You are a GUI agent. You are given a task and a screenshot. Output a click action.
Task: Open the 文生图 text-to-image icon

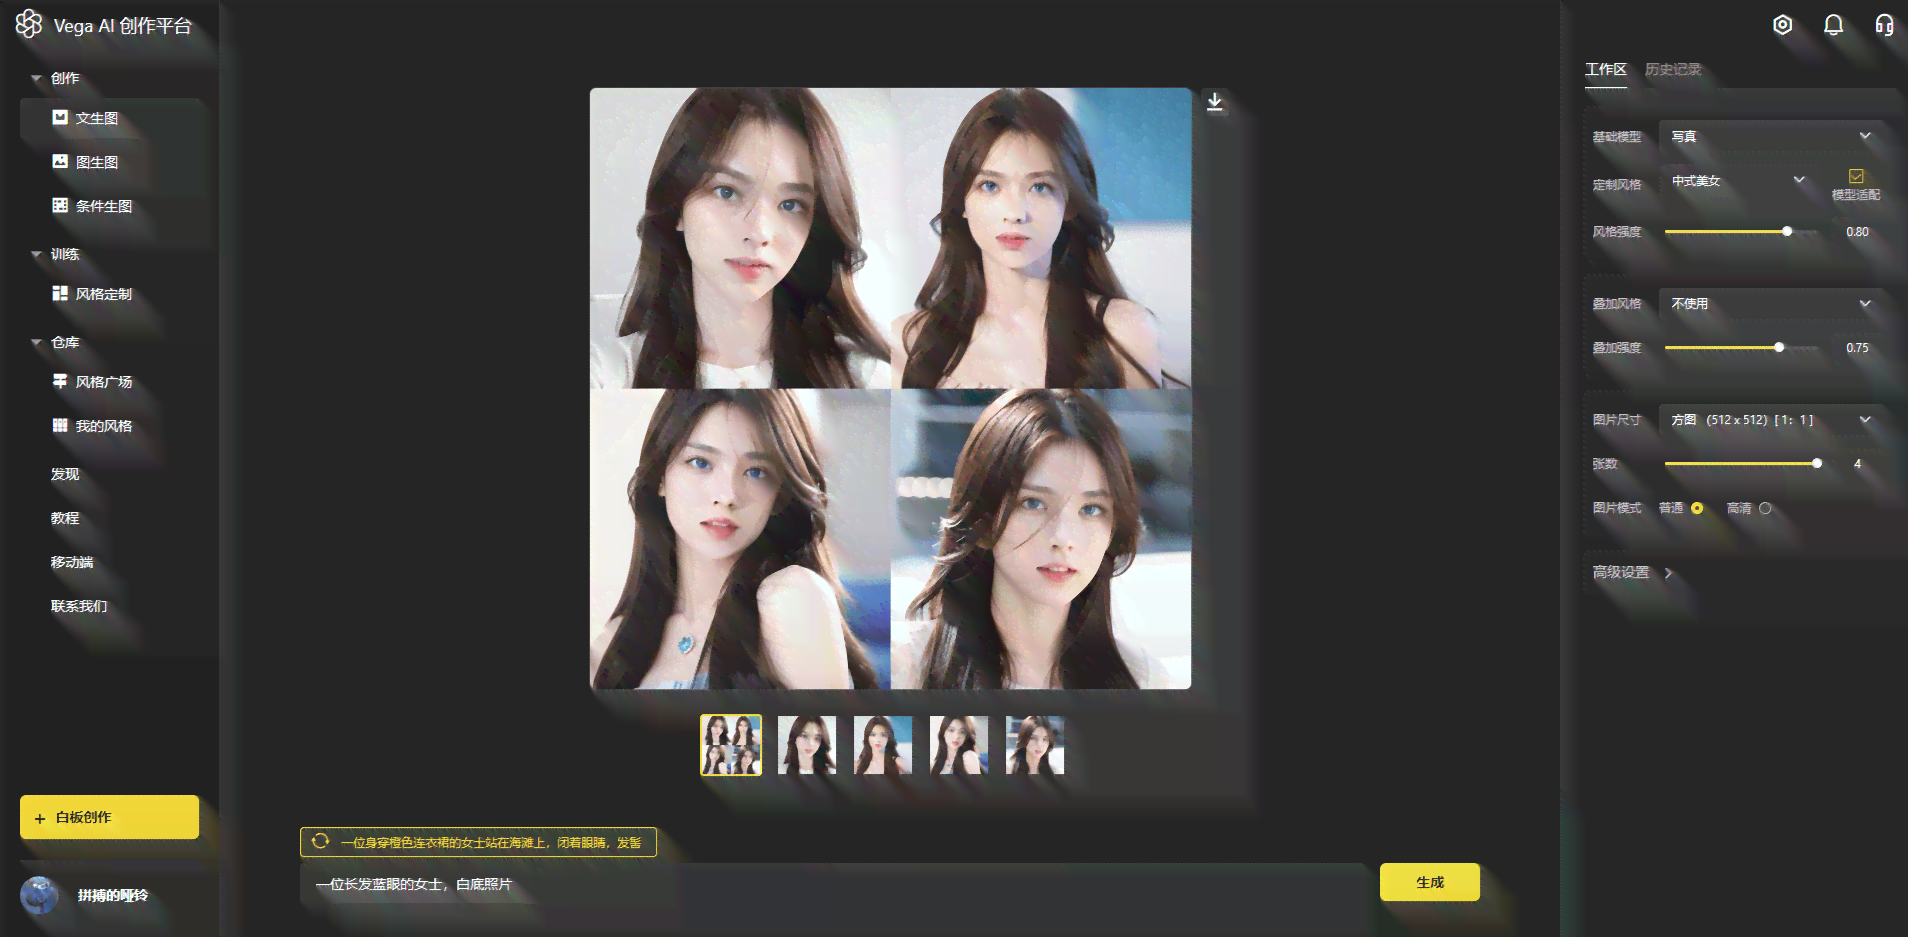click(x=60, y=117)
